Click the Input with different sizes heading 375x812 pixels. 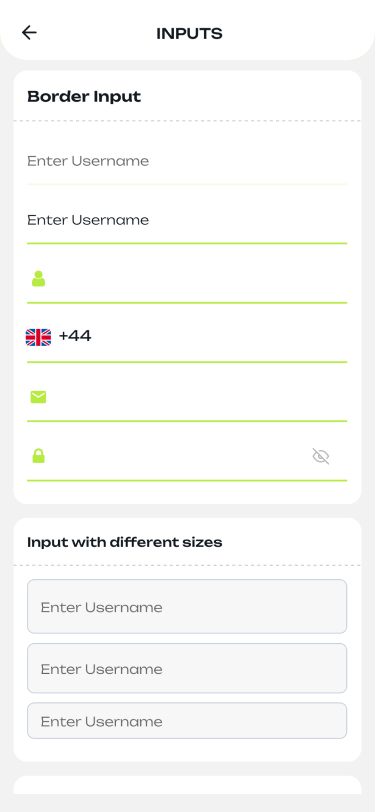(x=125, y=542)
